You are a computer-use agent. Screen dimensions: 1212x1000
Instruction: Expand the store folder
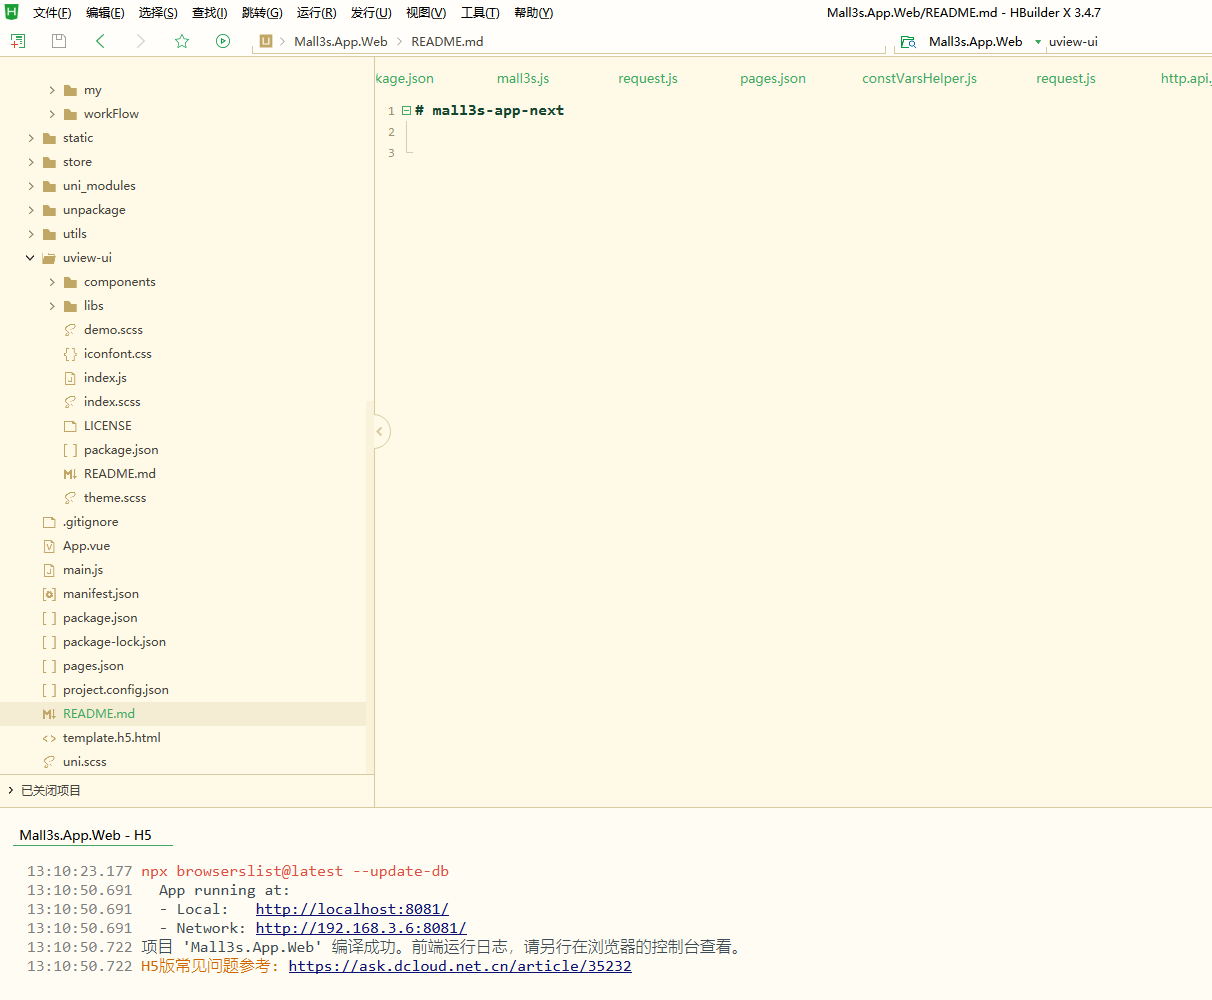[31, 162]
